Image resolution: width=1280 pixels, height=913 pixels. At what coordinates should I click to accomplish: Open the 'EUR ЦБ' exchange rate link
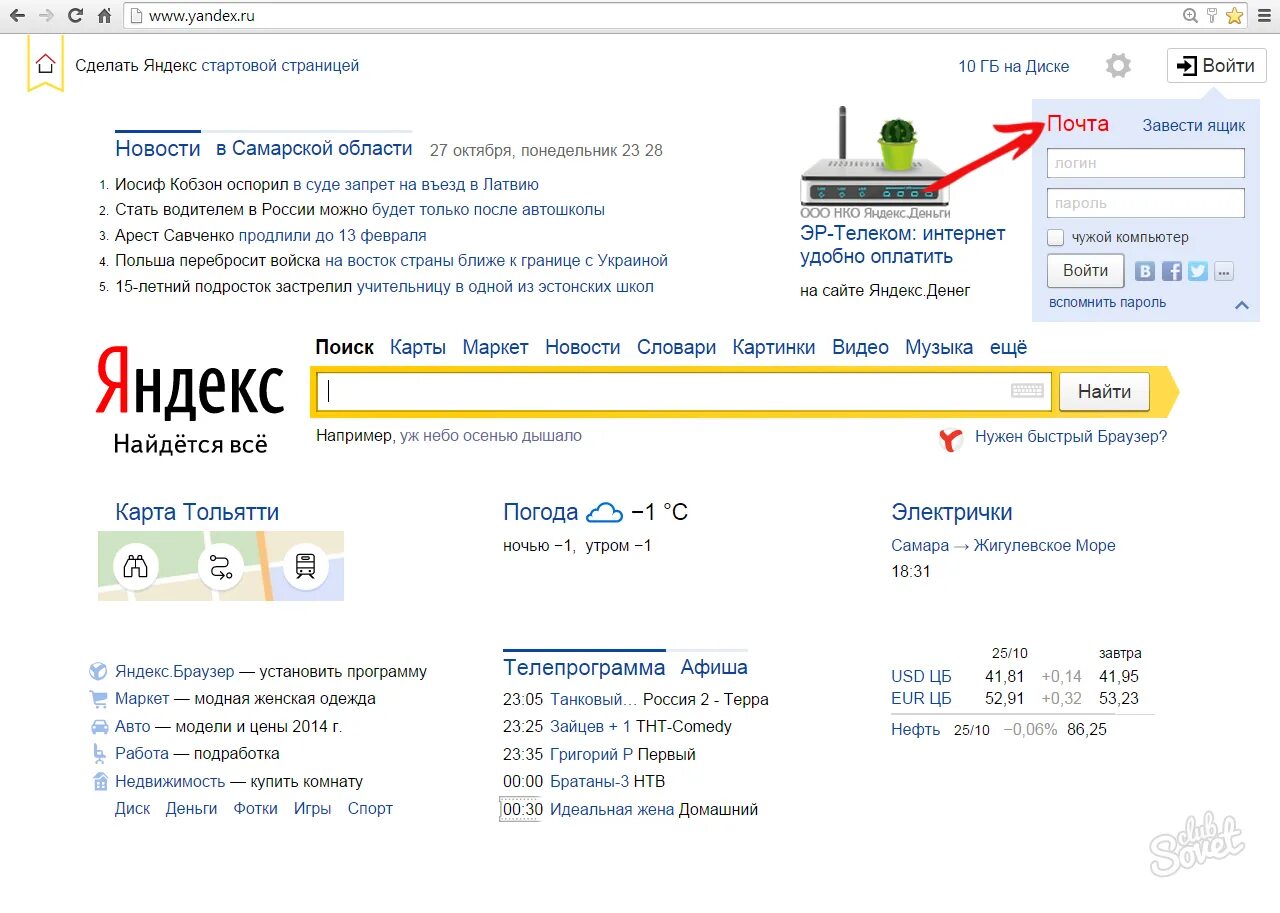point(921,699)
